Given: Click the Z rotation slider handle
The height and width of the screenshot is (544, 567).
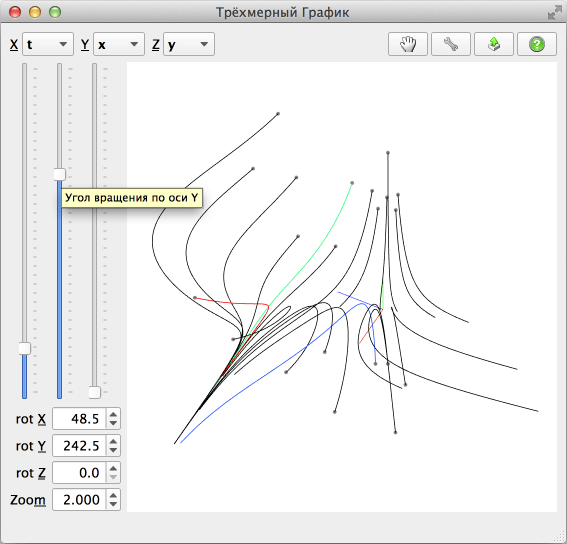Looking at the screenshot, I should pyautogui.click(x=95, y=392).
